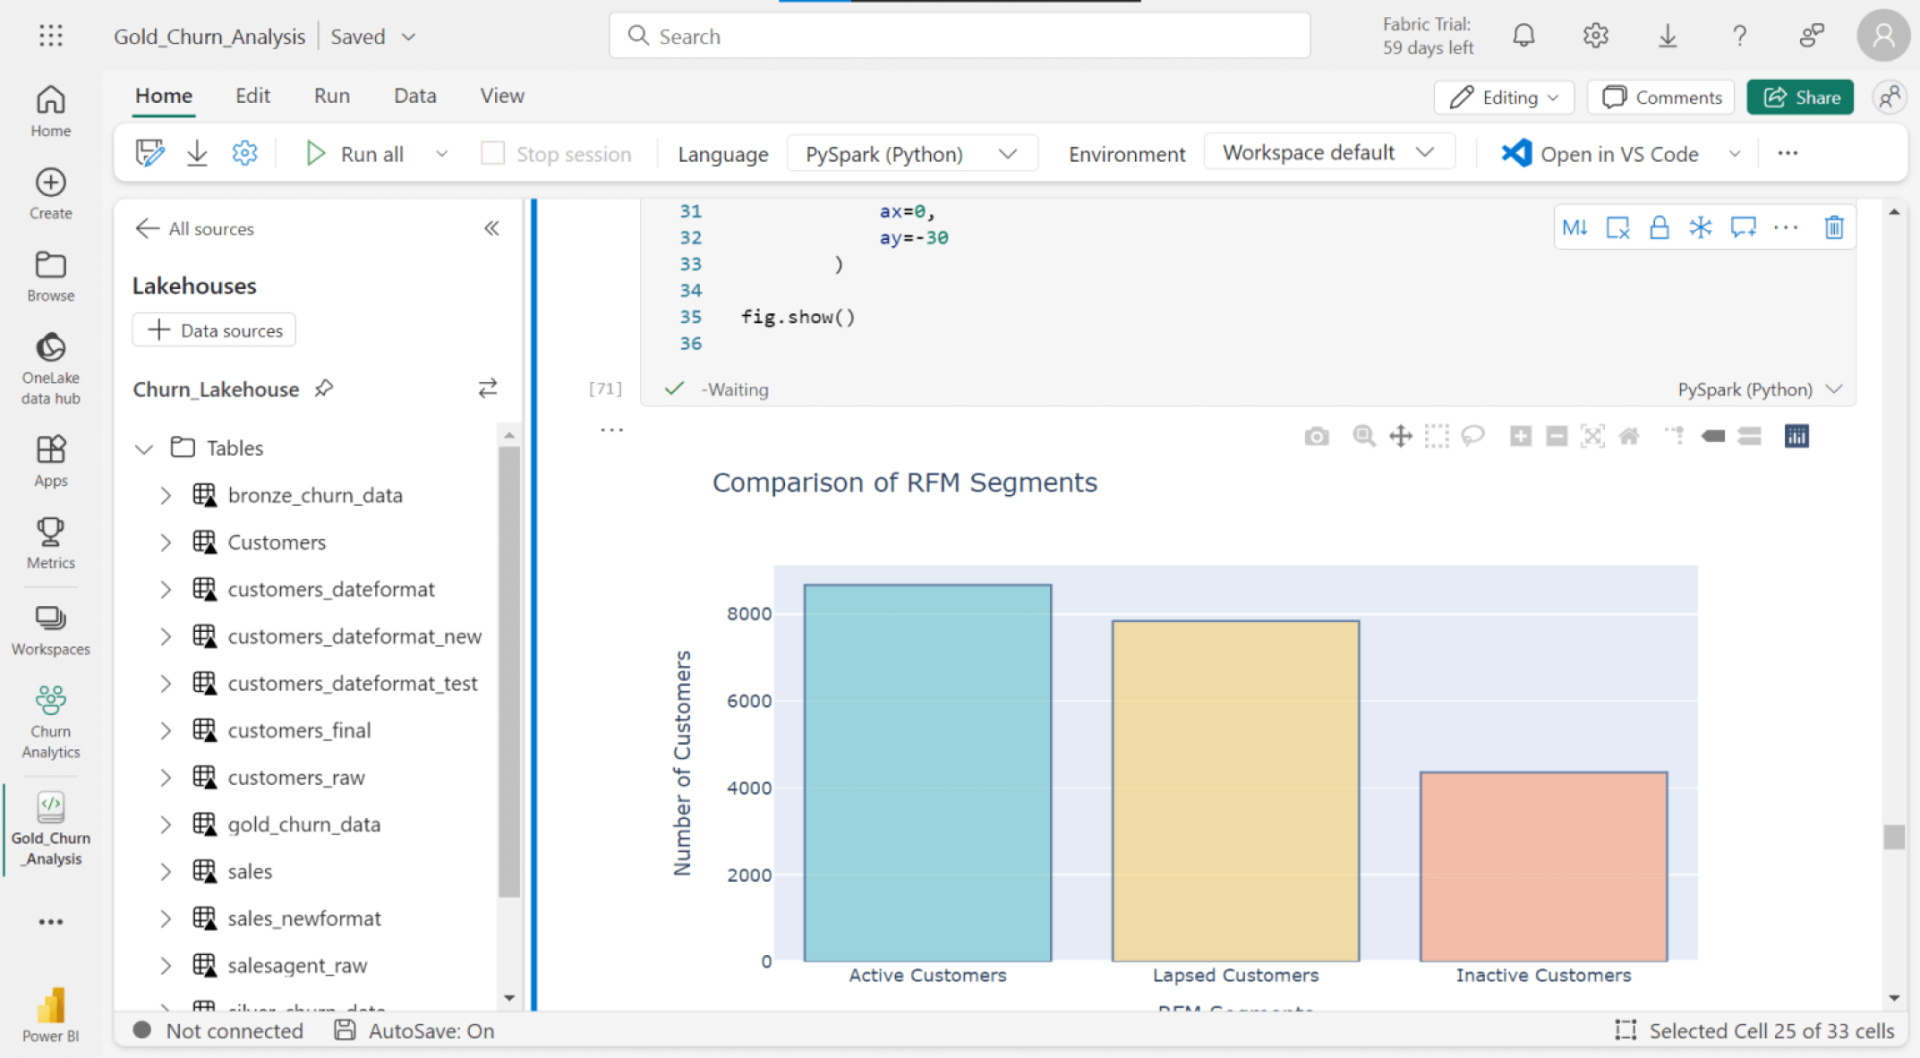Open Metrics in left navigation
This screenshot has height=1058, width=1920.
click(x=51, y=543)
